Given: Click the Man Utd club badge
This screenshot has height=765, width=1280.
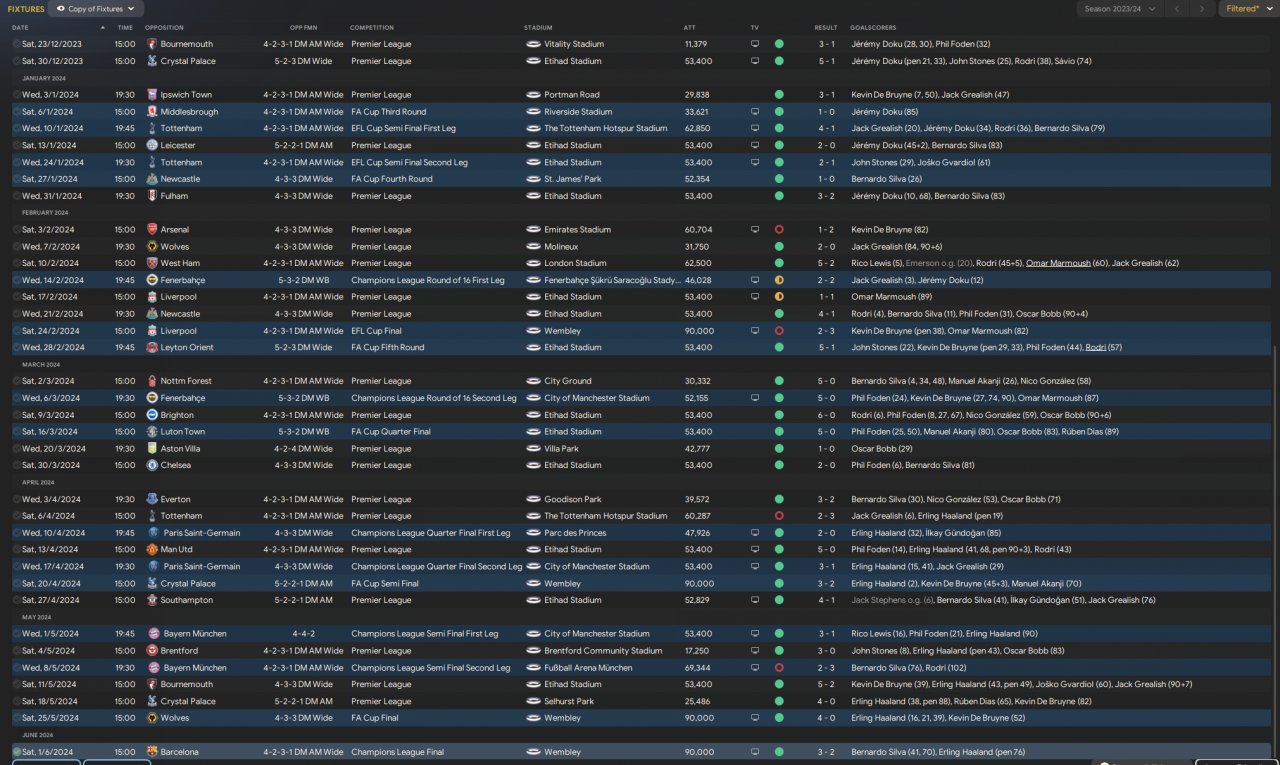Looking at the screenshot, I should tap(152, 550).
